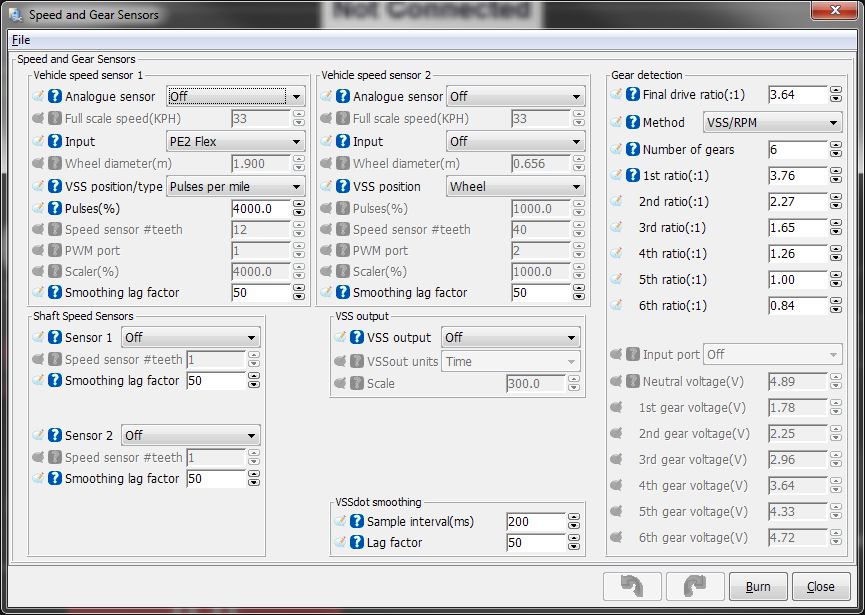This screenshot has width=865, height=615.
Task: Open VSS2 Input dropdown
Action: tap(516, 141)
